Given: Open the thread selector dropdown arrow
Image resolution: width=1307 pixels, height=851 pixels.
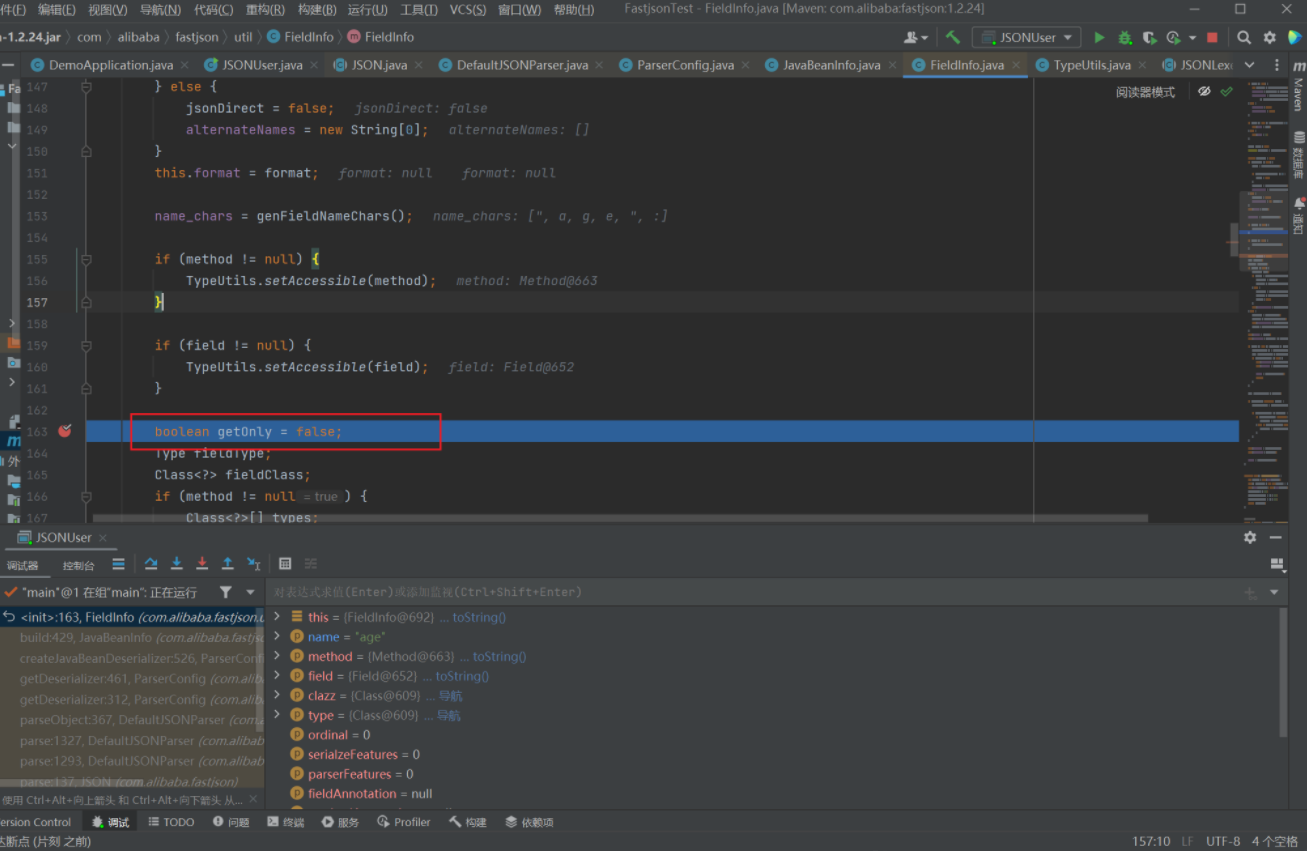Looking at the screenshot, I should point(250,592).
